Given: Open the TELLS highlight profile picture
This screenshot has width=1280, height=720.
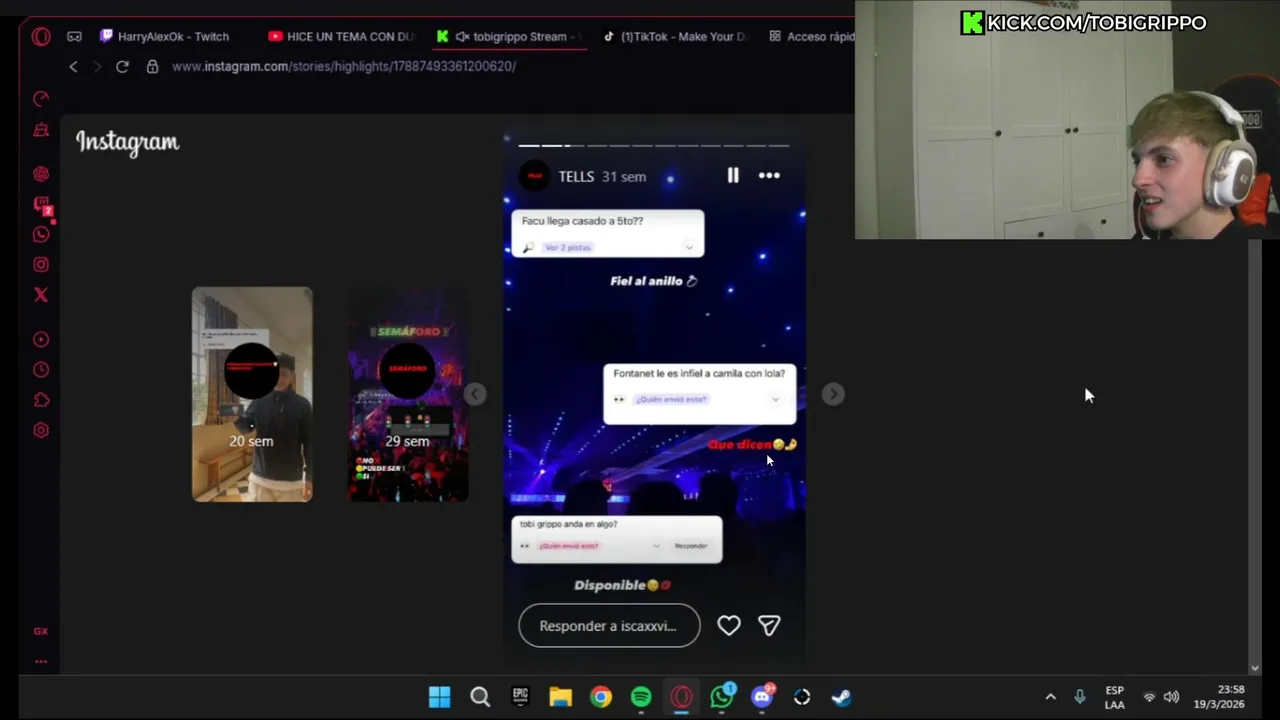Looking at the screenshot, I should pos(535,176).
